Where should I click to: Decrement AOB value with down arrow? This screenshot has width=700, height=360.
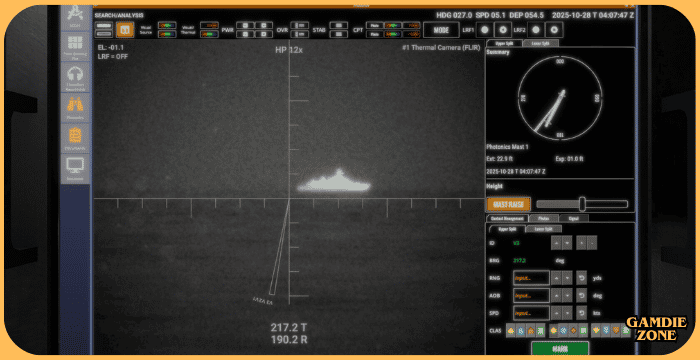pyautogui.click(x=567, y=295)
